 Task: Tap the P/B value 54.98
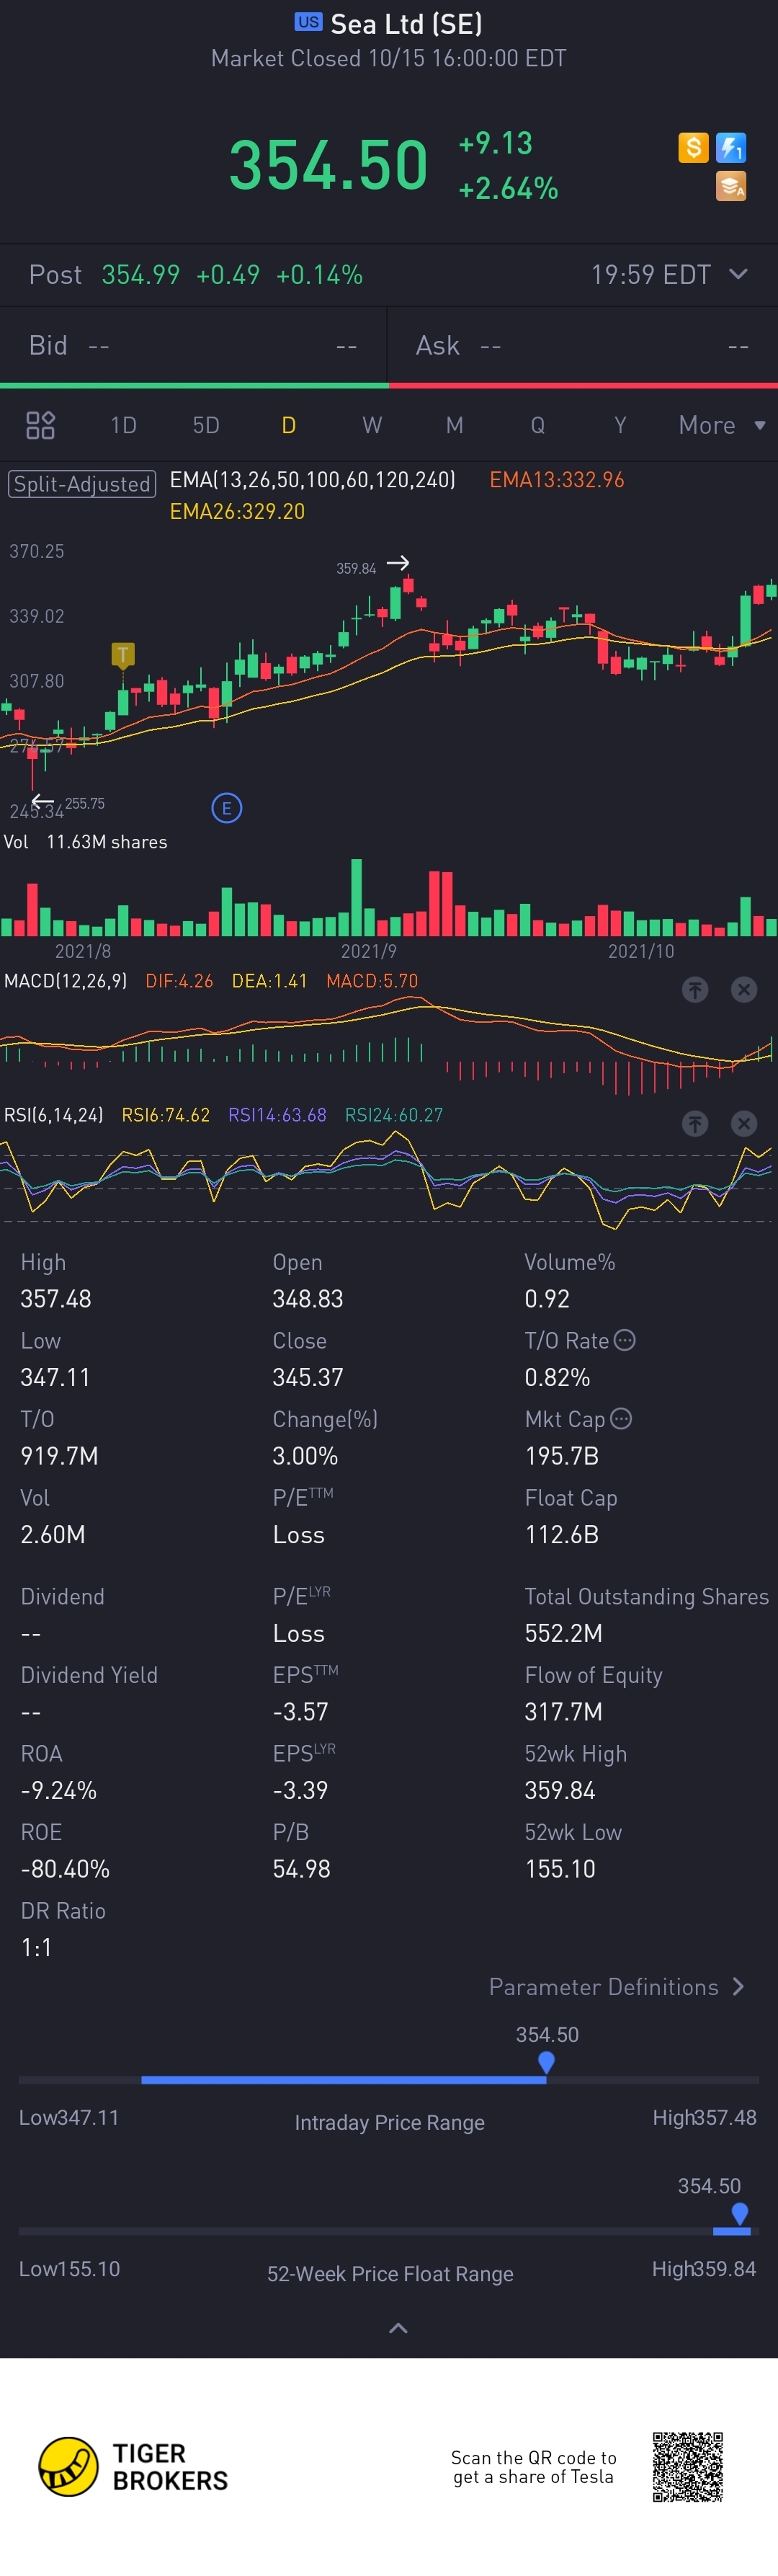coord(301,1868)
